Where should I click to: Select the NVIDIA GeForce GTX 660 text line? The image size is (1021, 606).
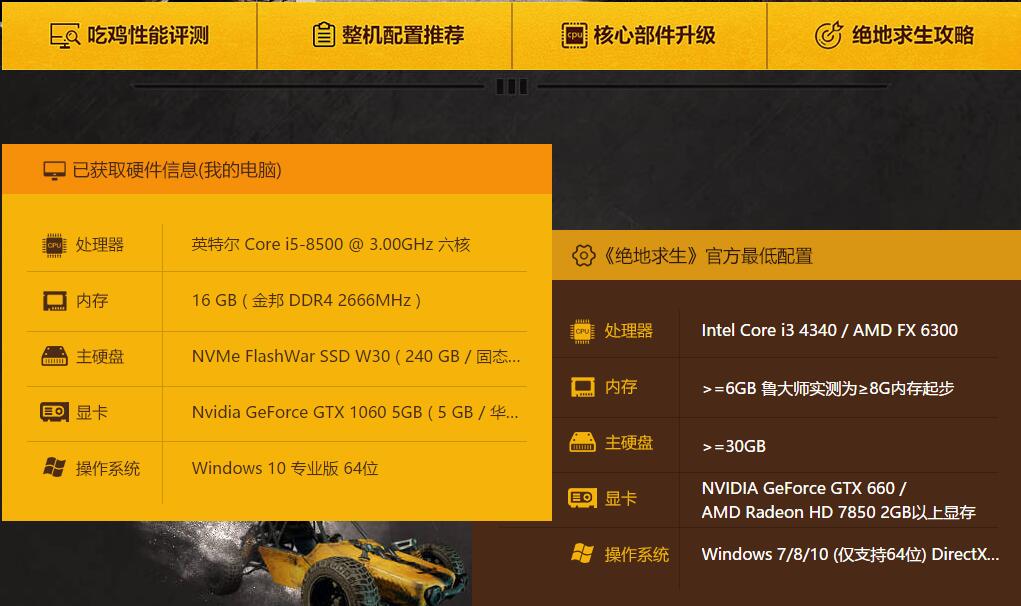804,488
